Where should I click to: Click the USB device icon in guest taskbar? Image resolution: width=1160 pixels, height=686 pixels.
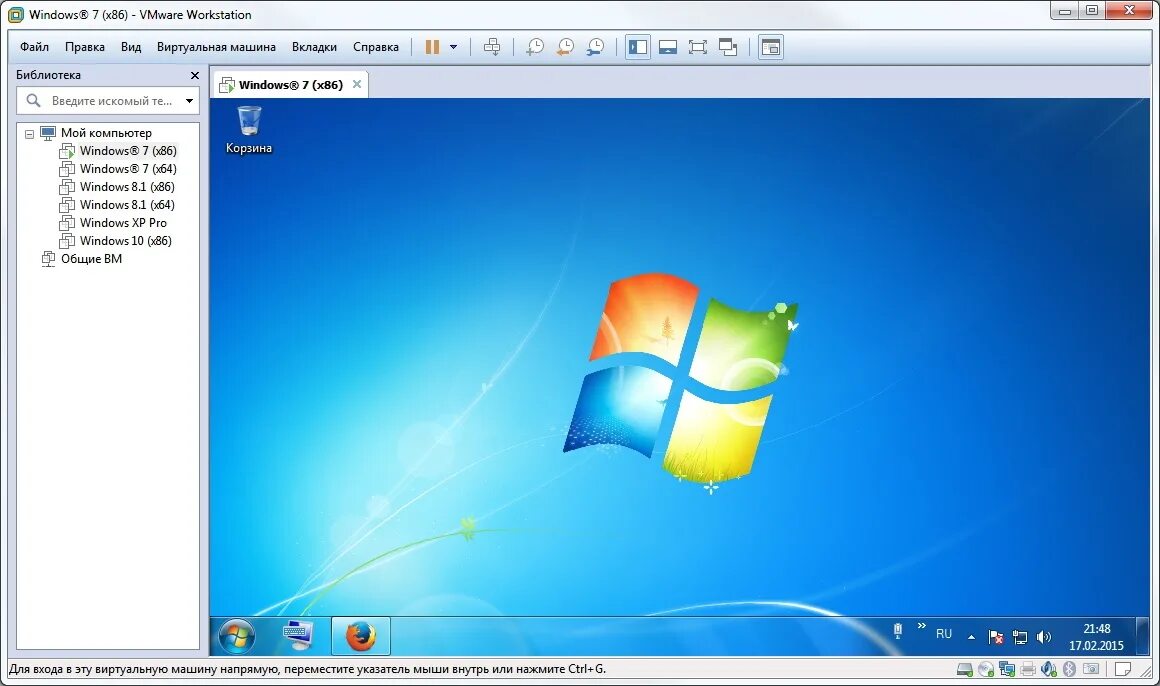897,631
